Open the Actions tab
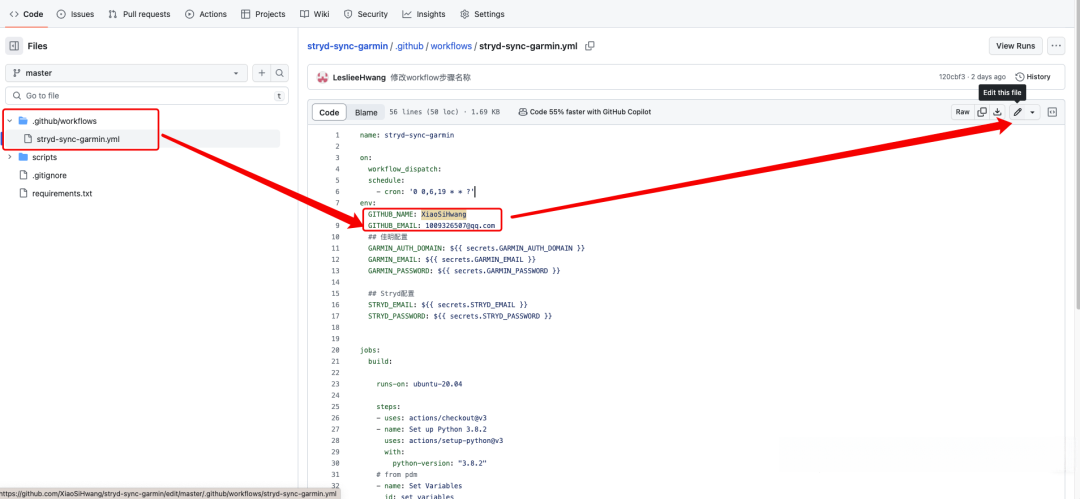Viewport: 1080px width, 499px height. (205, 14)
